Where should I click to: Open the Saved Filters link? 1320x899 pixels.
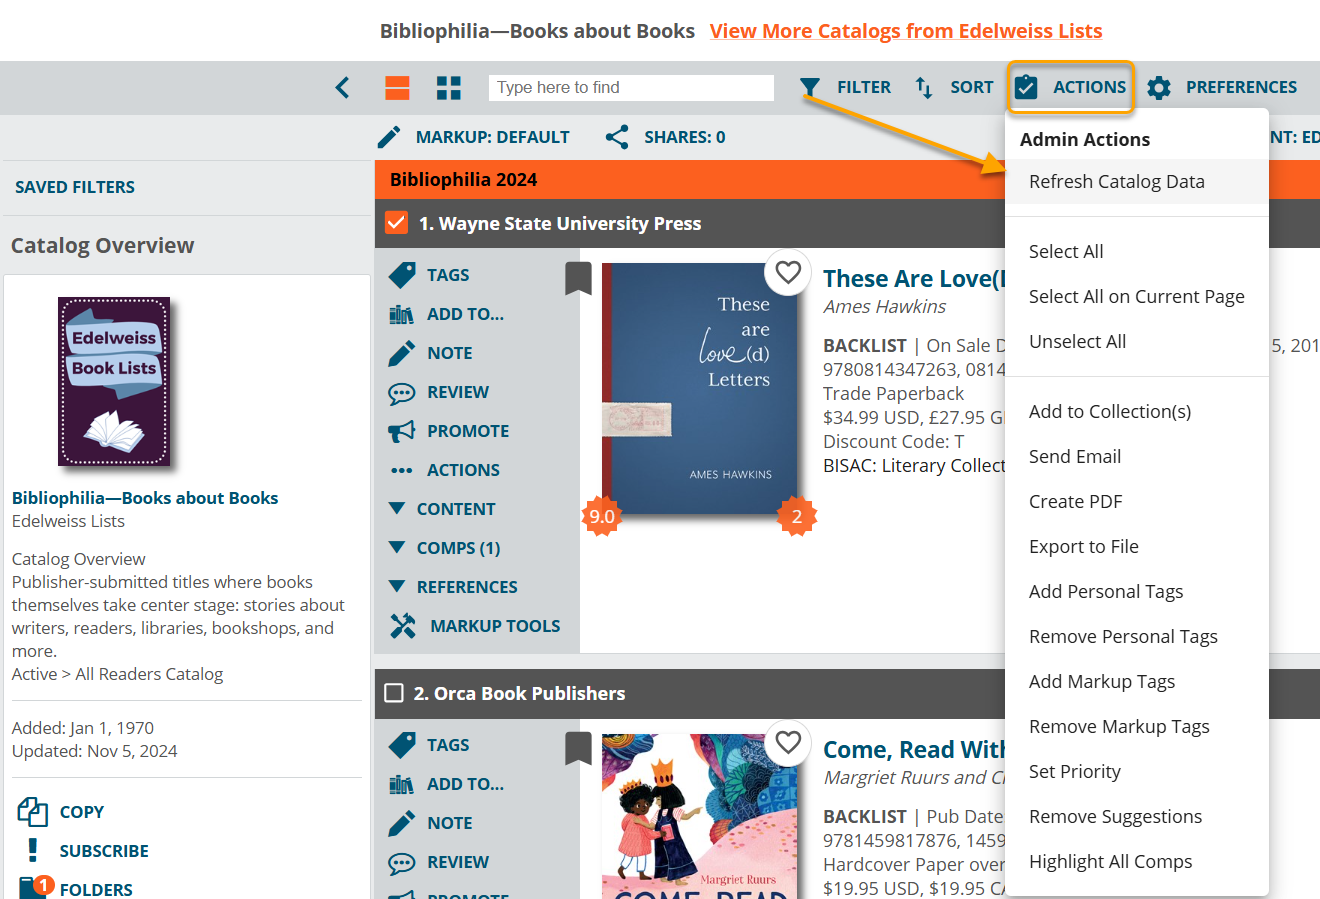click(x=75, y=187)
